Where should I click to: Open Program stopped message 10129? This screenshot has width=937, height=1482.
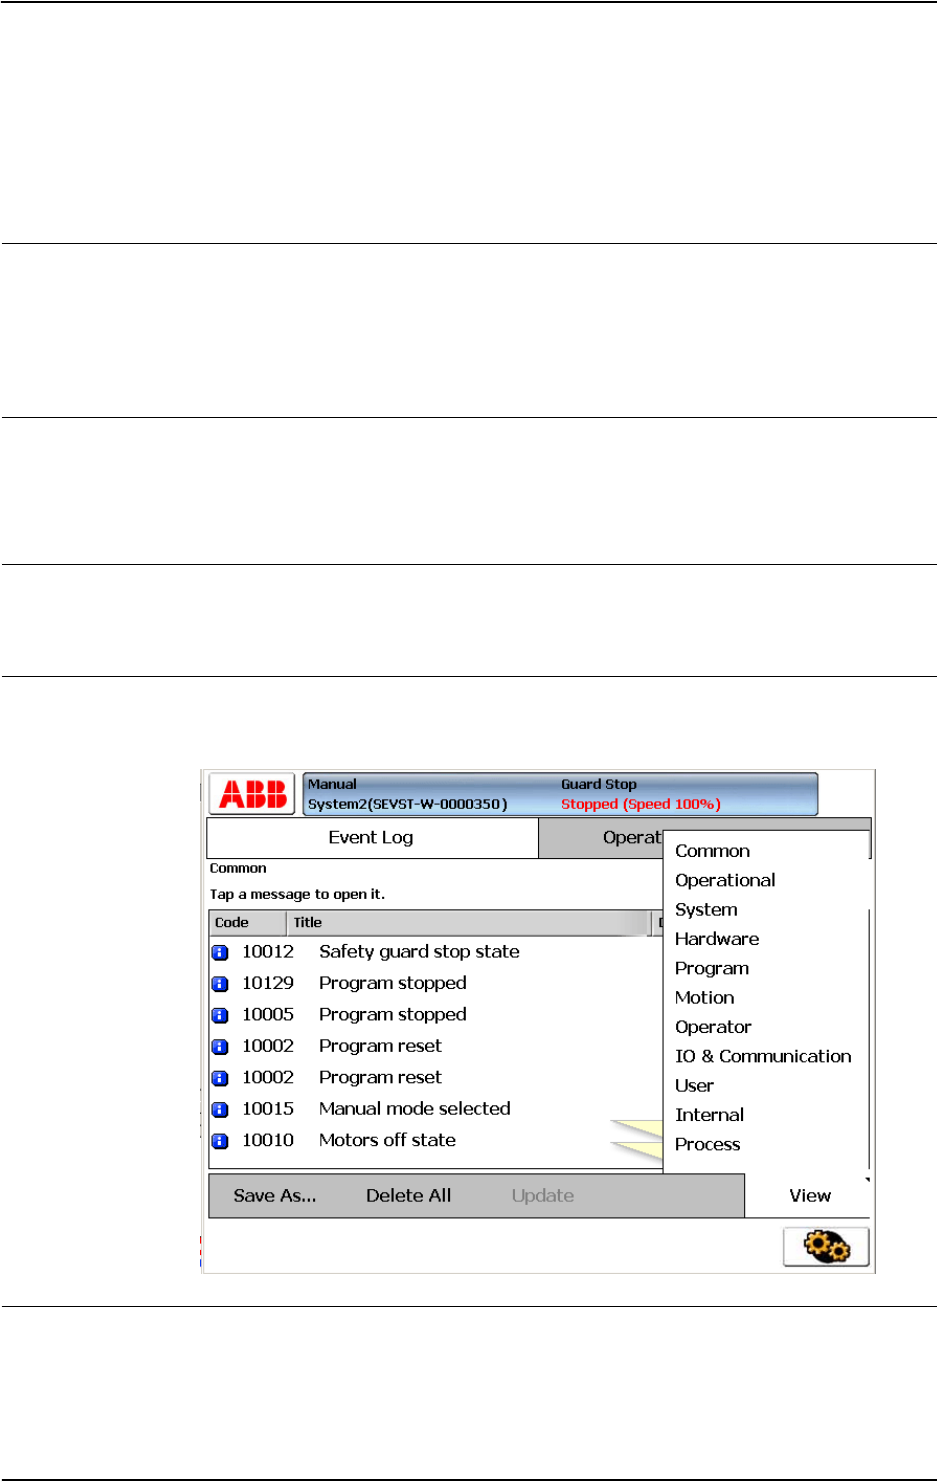tap(392, 983)
